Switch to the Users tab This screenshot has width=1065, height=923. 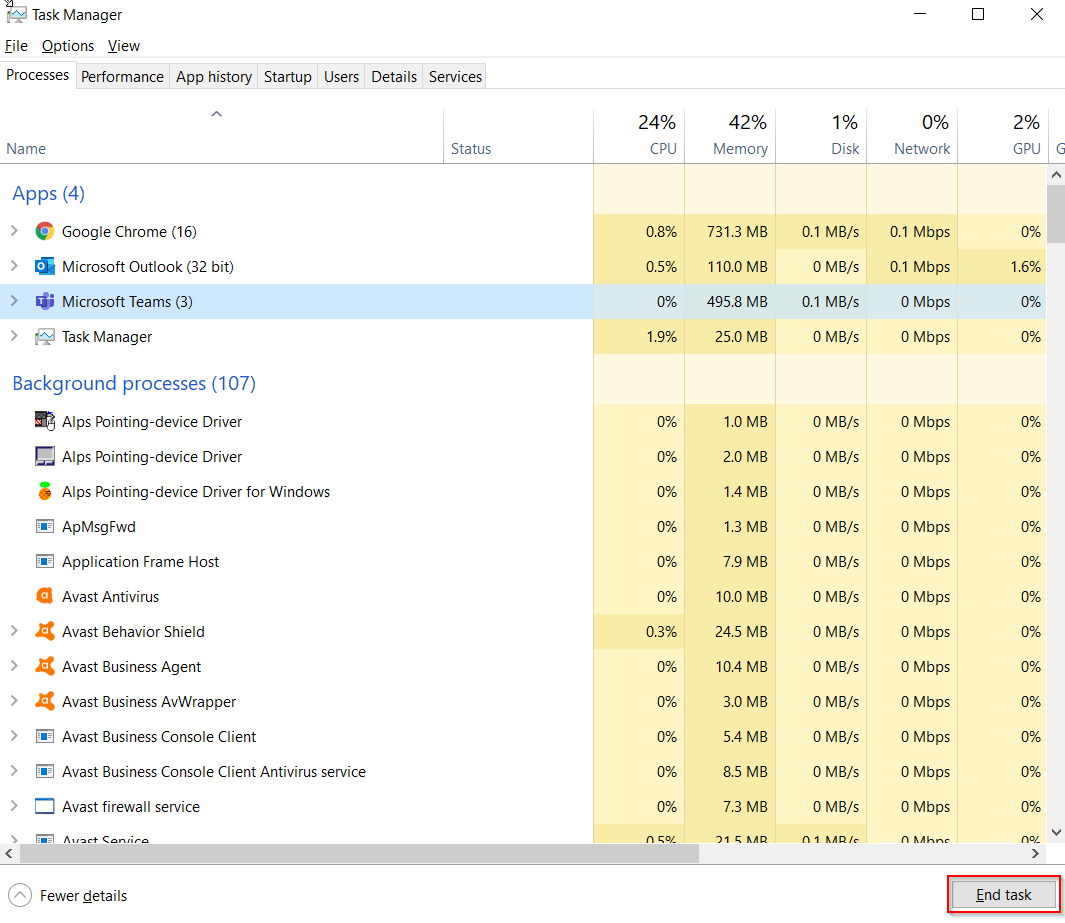pyautogui.click(x=341, y=77)
